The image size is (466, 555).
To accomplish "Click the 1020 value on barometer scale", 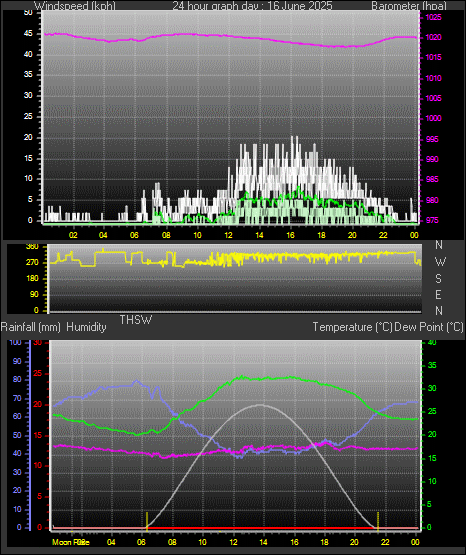I will (433, 37).
